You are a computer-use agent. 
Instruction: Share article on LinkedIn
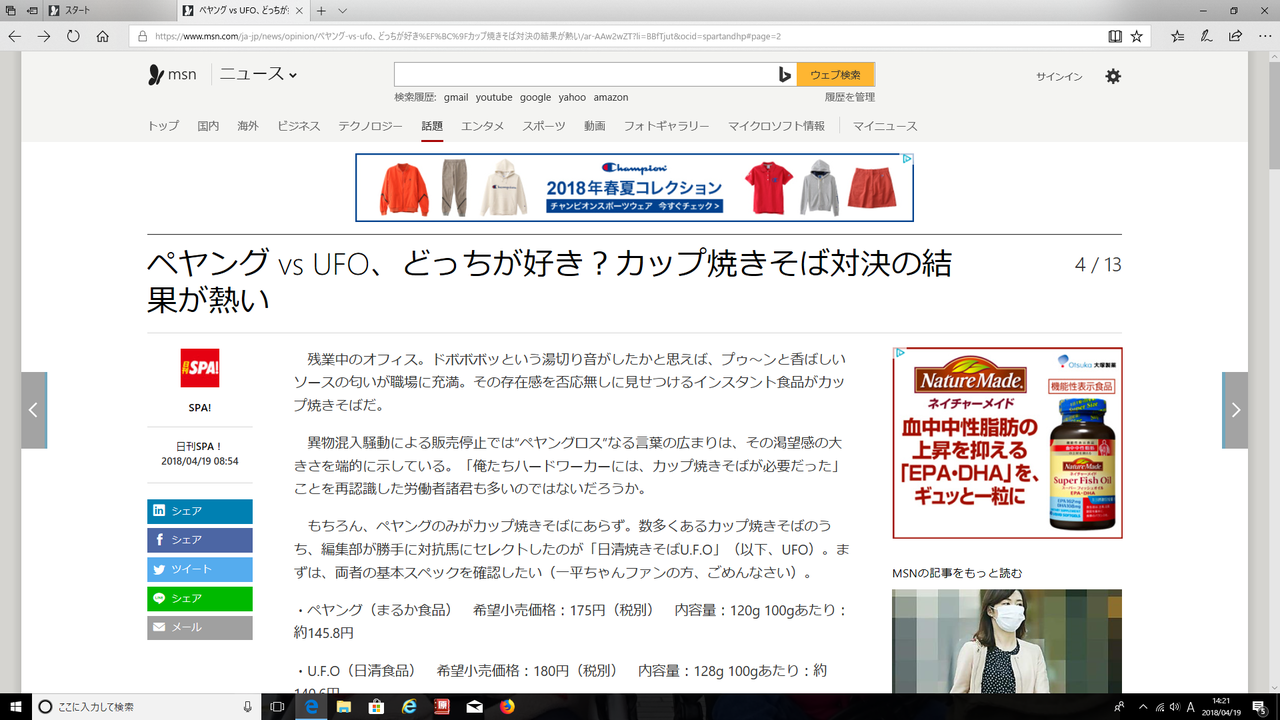(x=200, y=511)
